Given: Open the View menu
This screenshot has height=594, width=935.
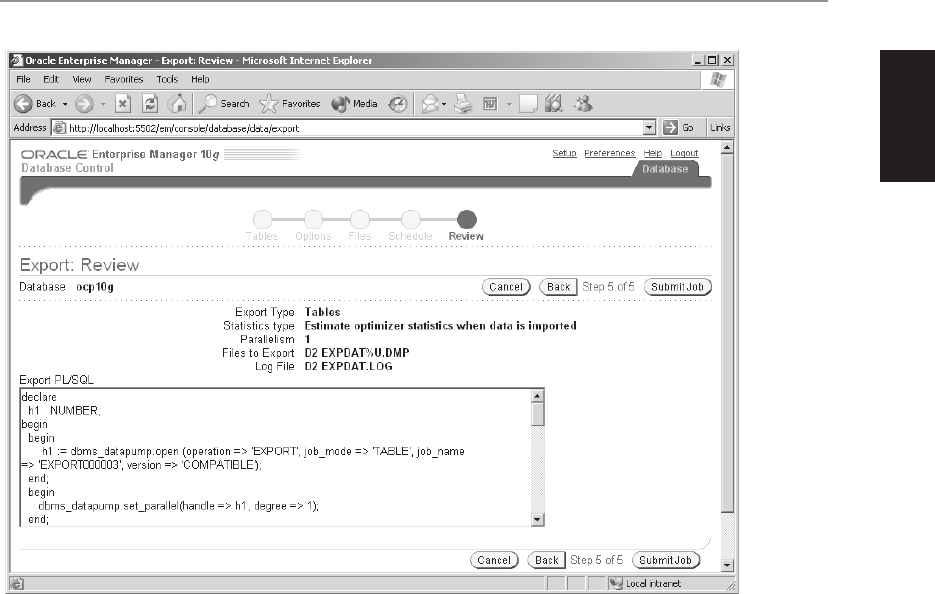Looking at the screenshot, I should click(x=82, y=79).
